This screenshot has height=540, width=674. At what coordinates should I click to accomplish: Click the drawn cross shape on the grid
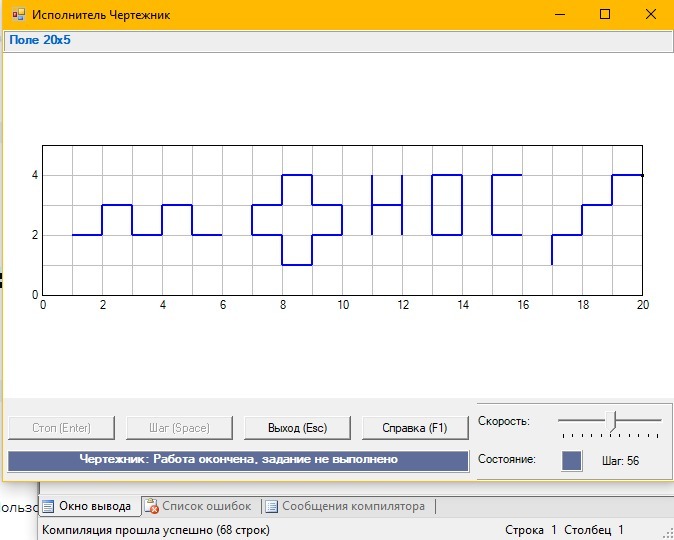[297, 220]
